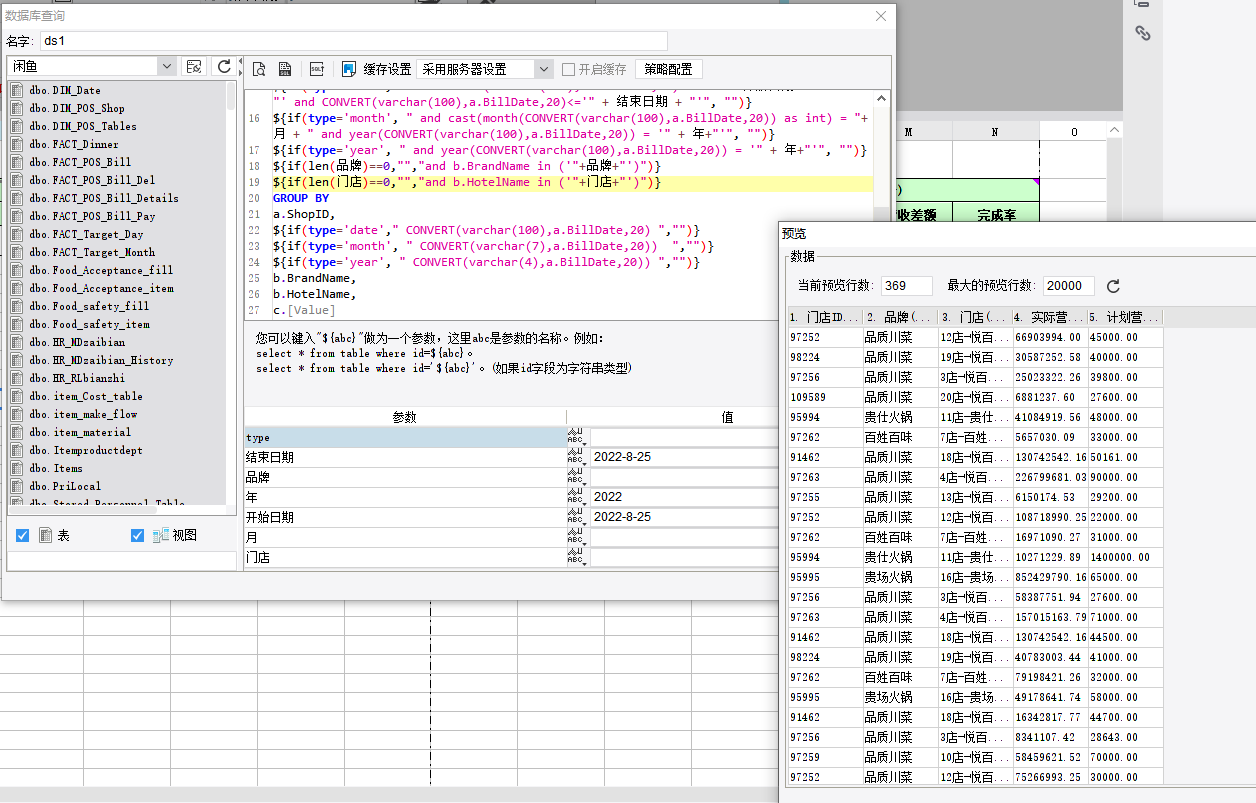Image resolution: width=1256 pixels, height=803 pixels.
Task: Toggle the 开启缓存 checkbox
Action: tap(568, 70)
